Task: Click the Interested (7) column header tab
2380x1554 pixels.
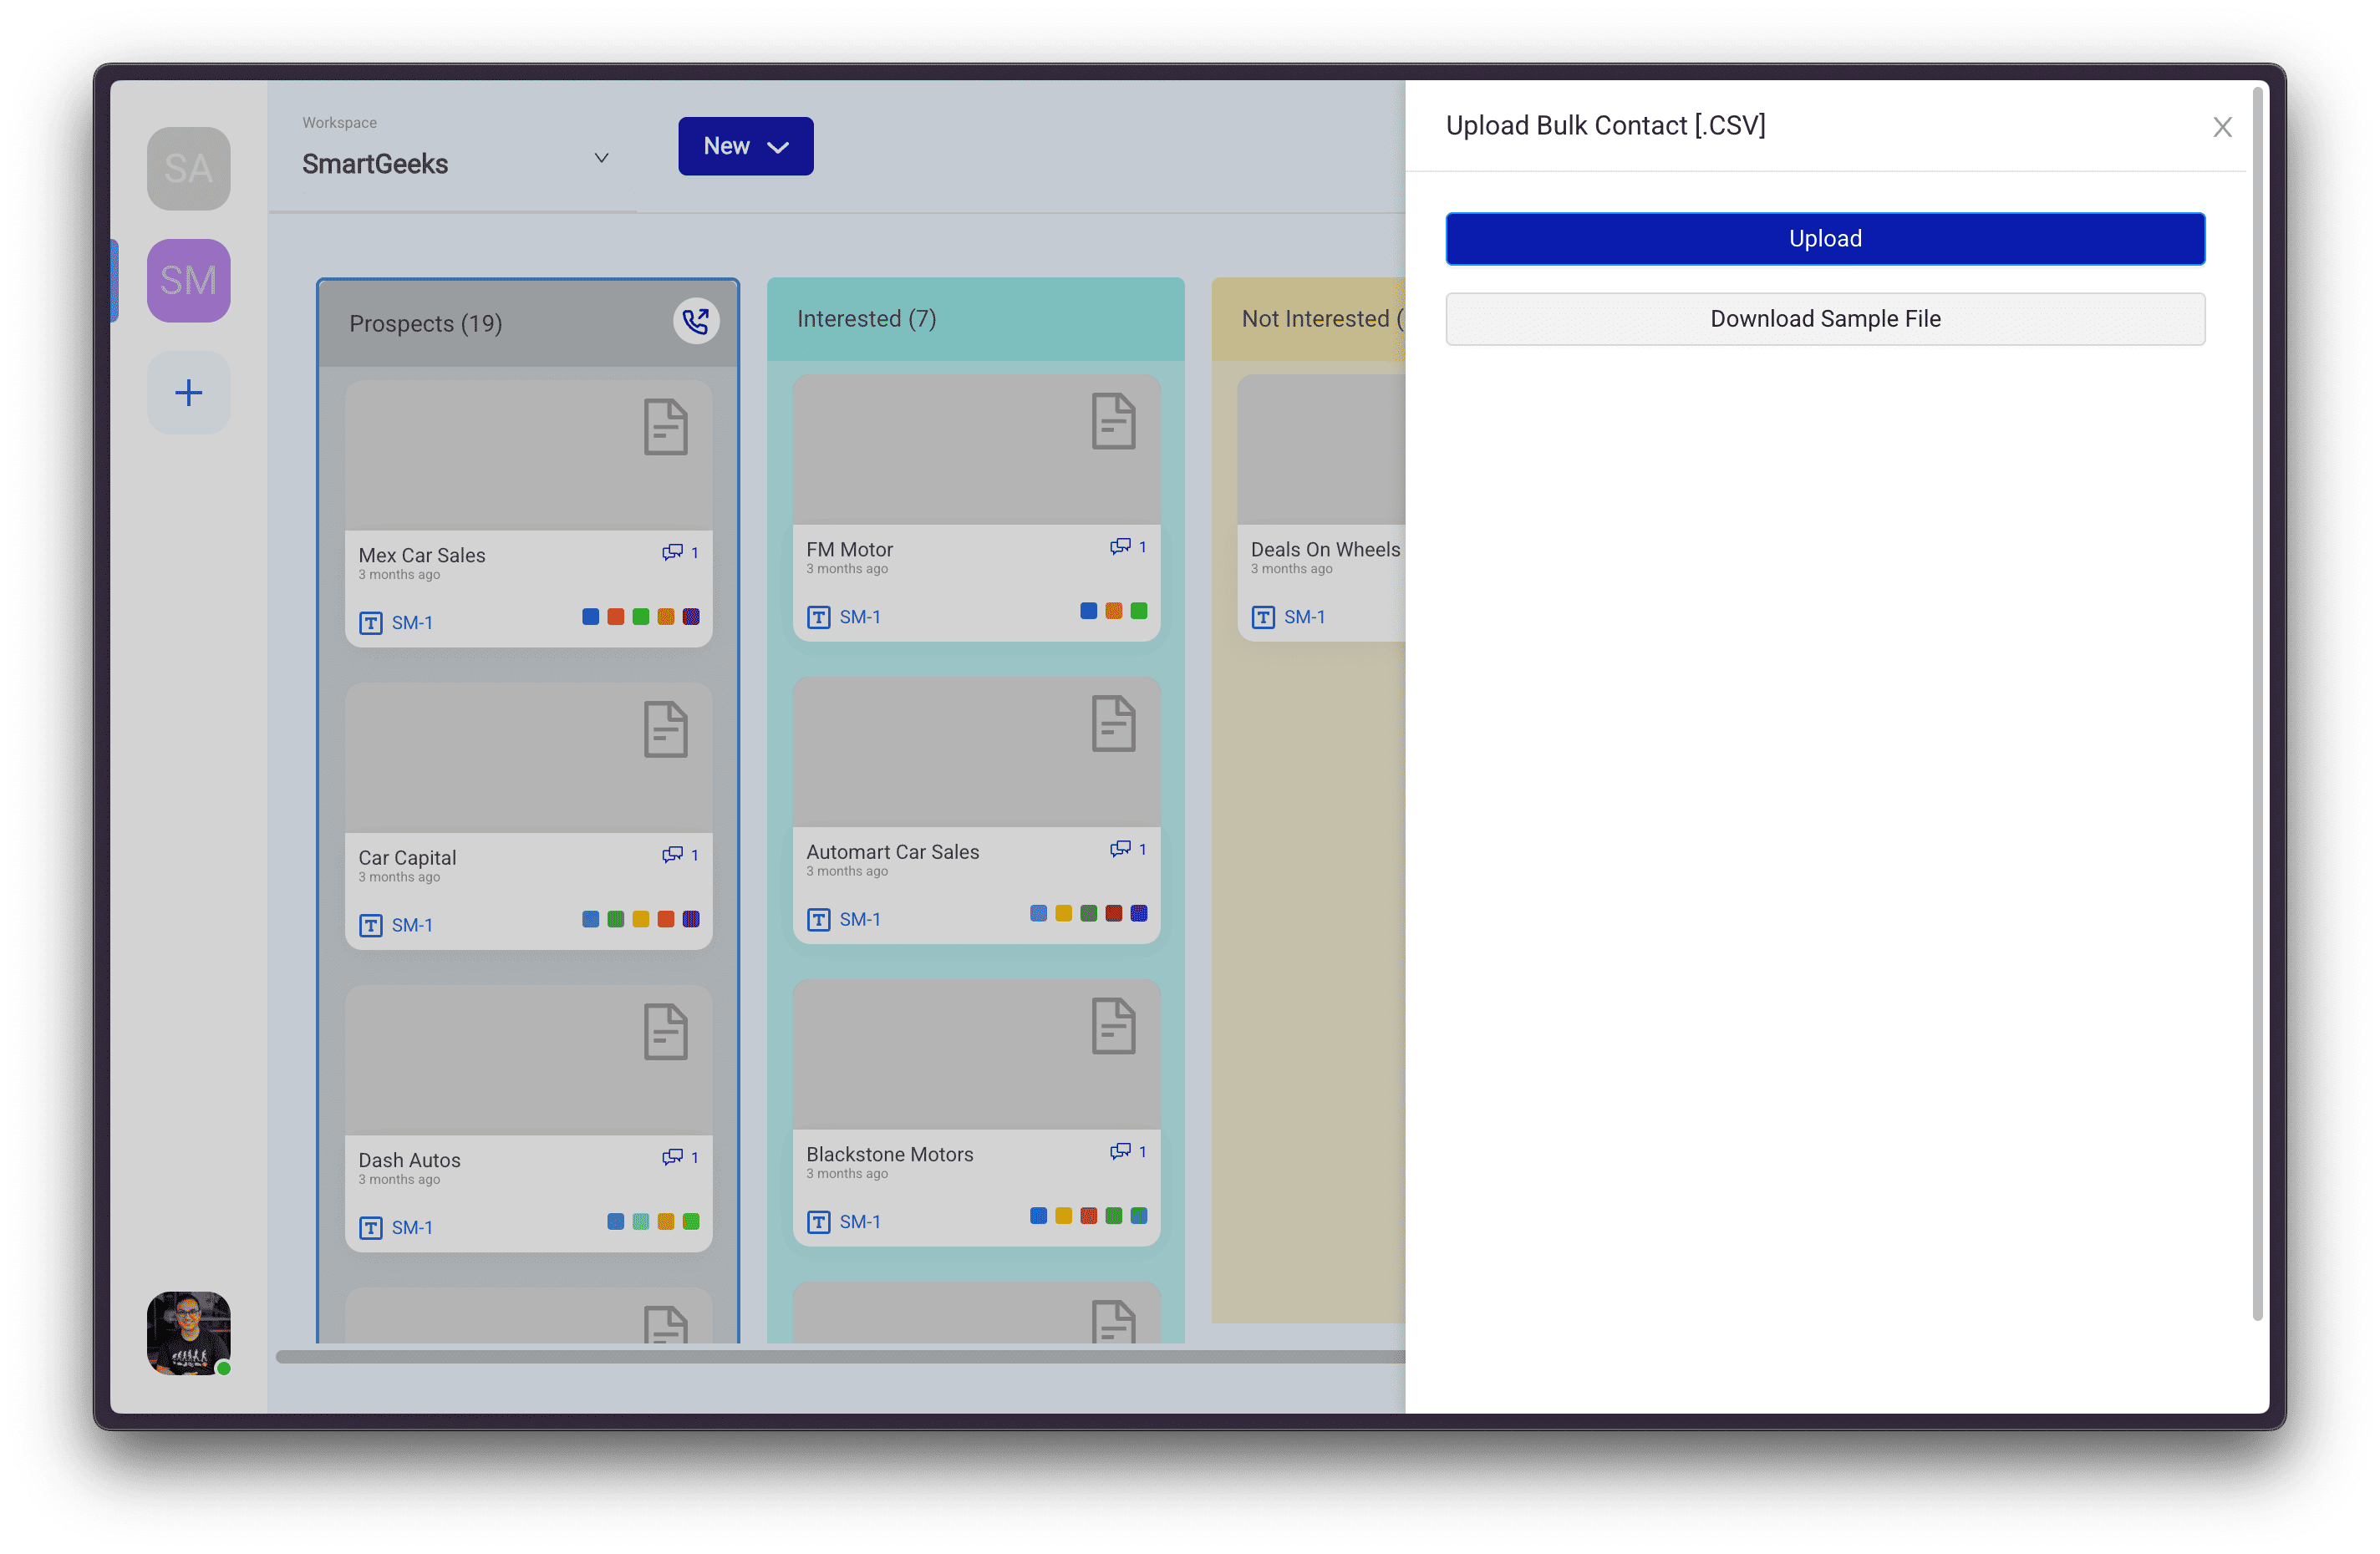Action: [867, 319]
